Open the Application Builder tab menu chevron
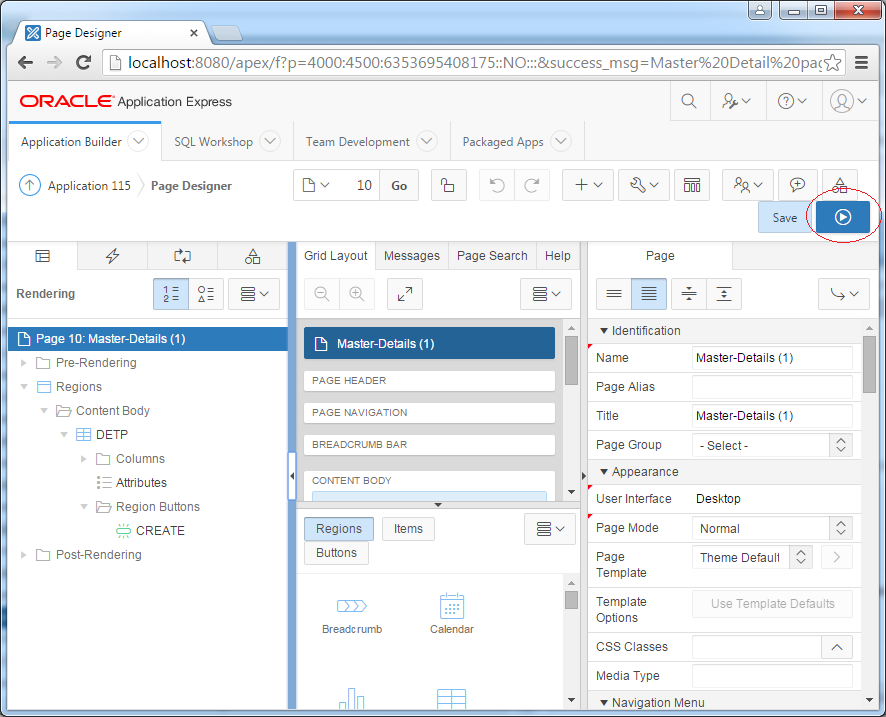The image size is (886, 717). tap(138, 141)
